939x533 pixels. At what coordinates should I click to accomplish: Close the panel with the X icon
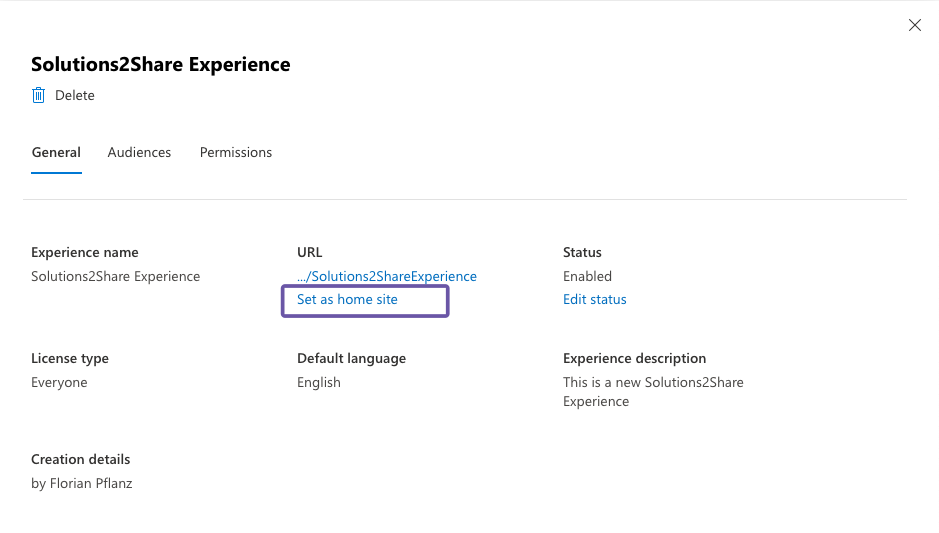click(x=914, y=25)
